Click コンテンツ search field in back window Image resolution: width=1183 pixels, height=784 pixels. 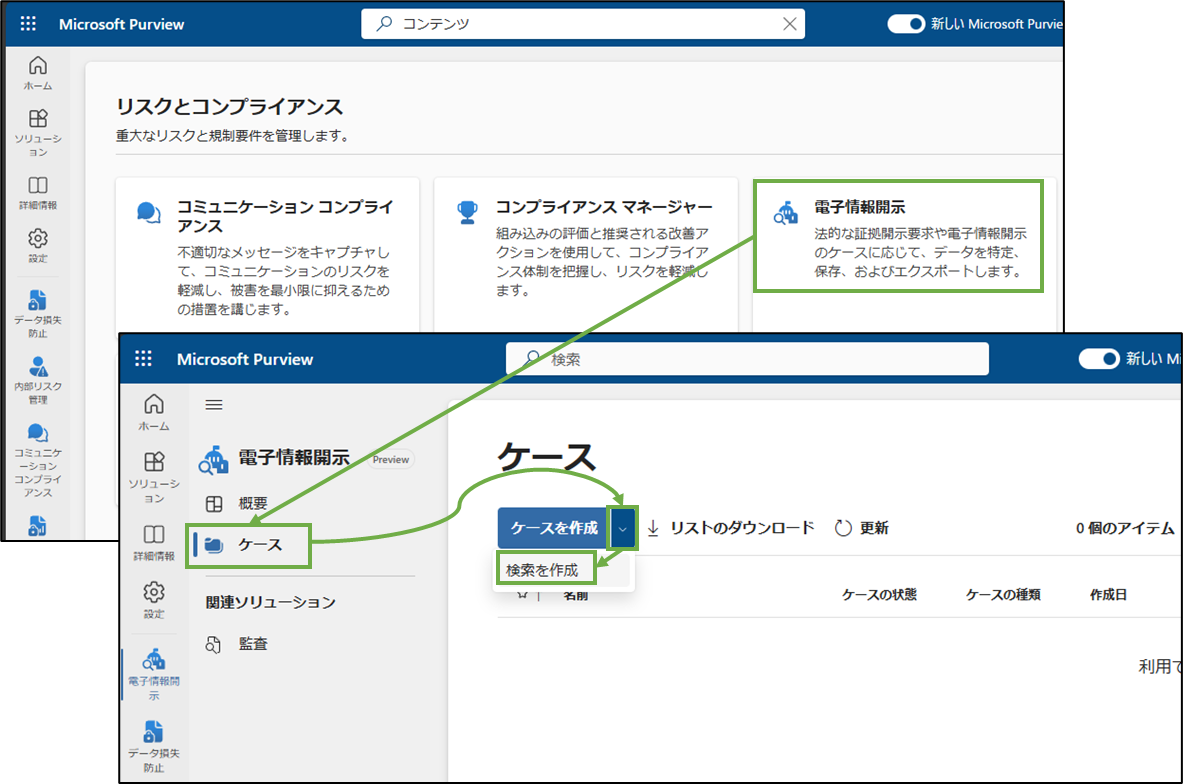click(x=582, y=24)
